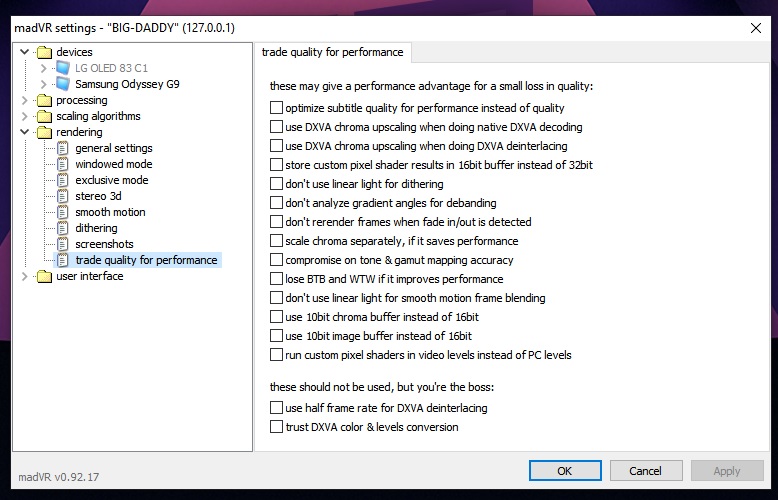Expand the processing tree node
Viewport: 778px width, 500px height.
24,100
